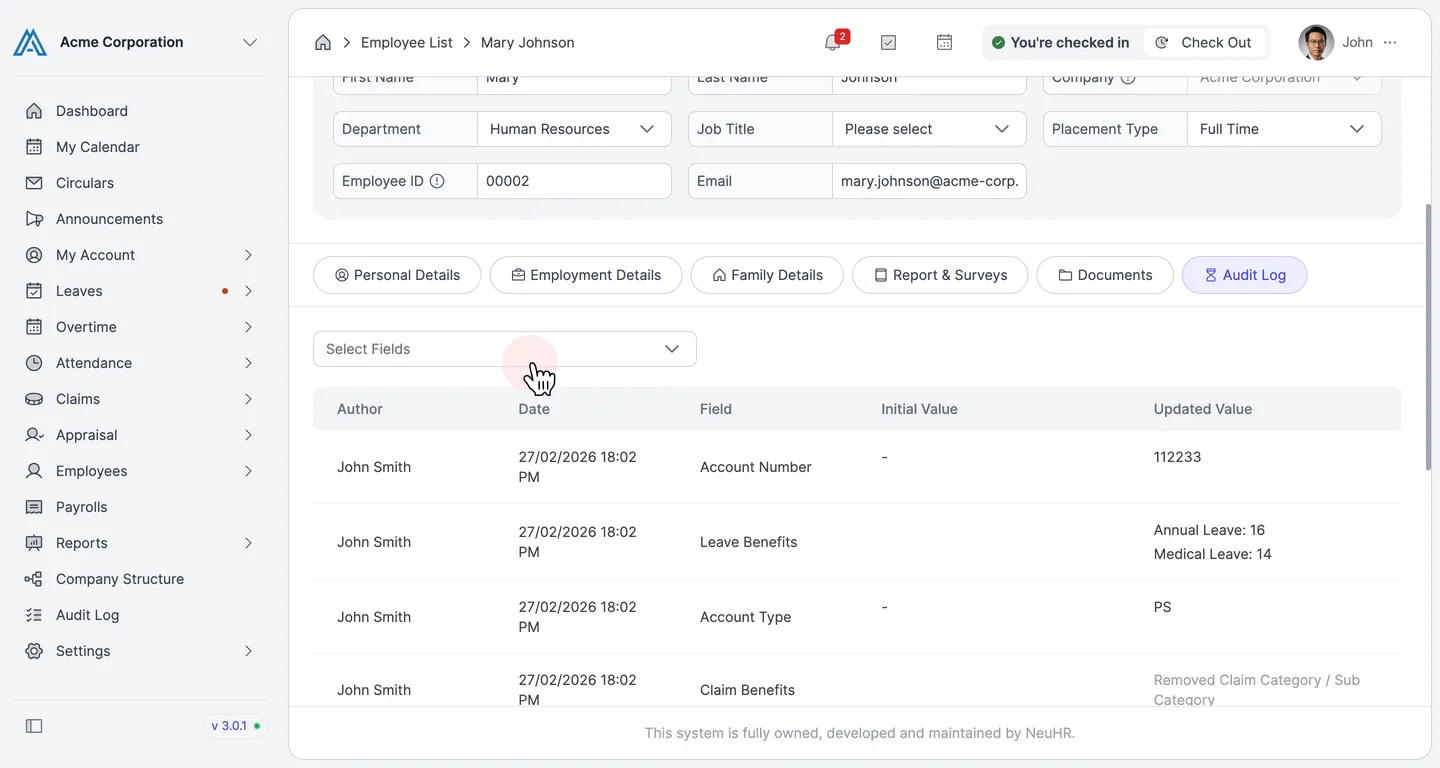Screen dimensions: 1440x768
Task: Open notifications bell with badge
Action: [834, 42]
